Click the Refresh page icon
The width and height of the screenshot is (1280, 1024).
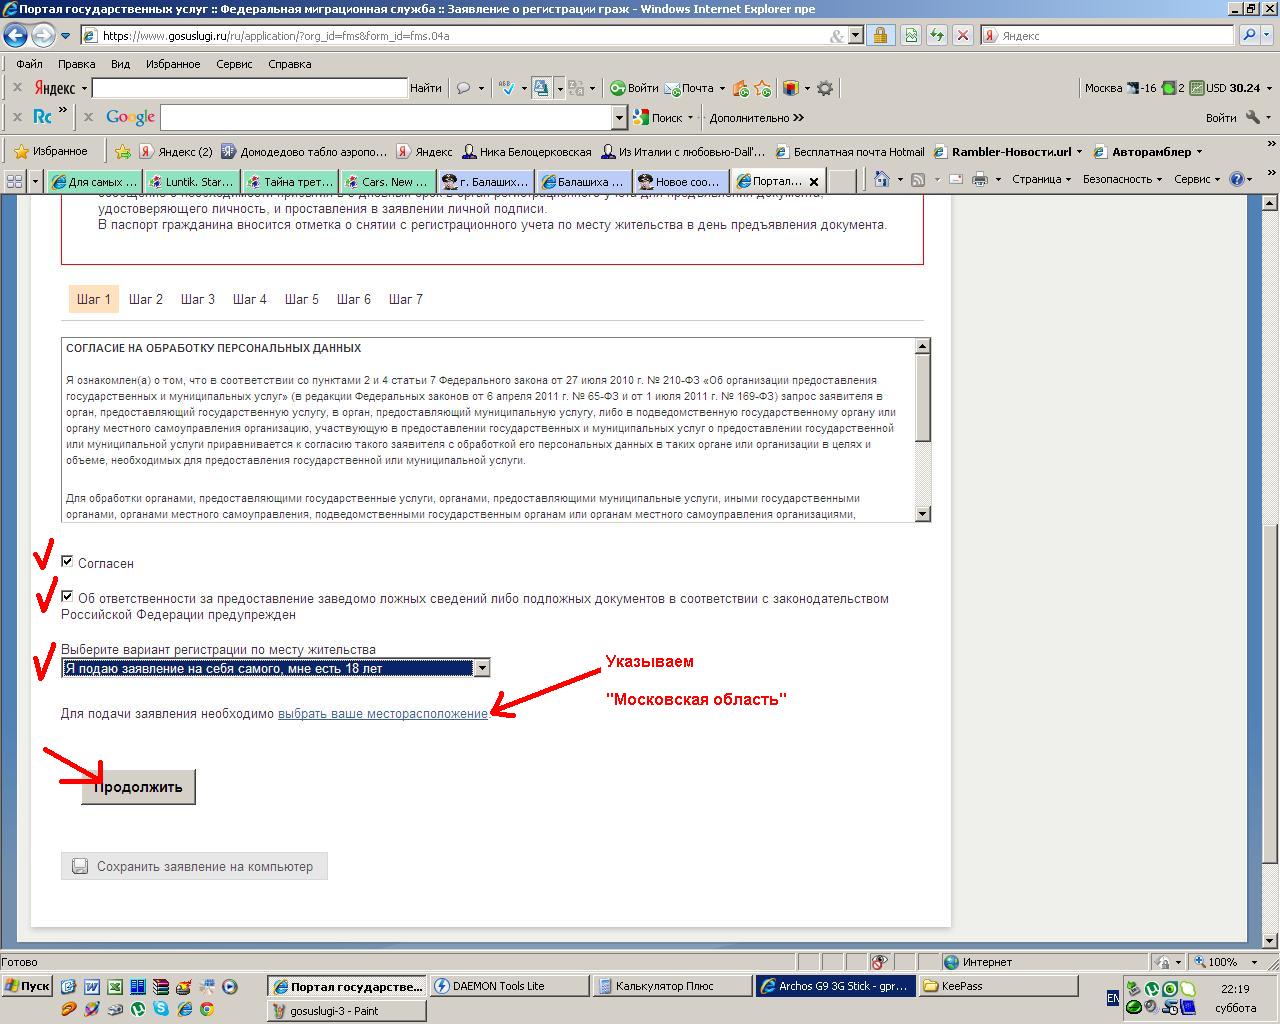click(936, 36)
